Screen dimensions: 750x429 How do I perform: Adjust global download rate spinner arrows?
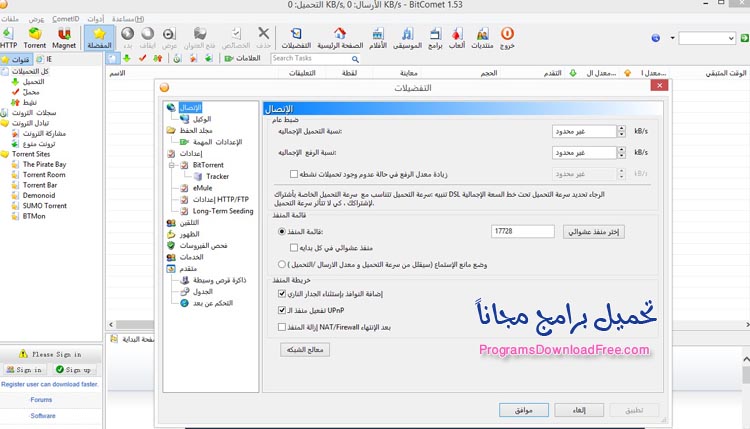(x=621, y=131)
